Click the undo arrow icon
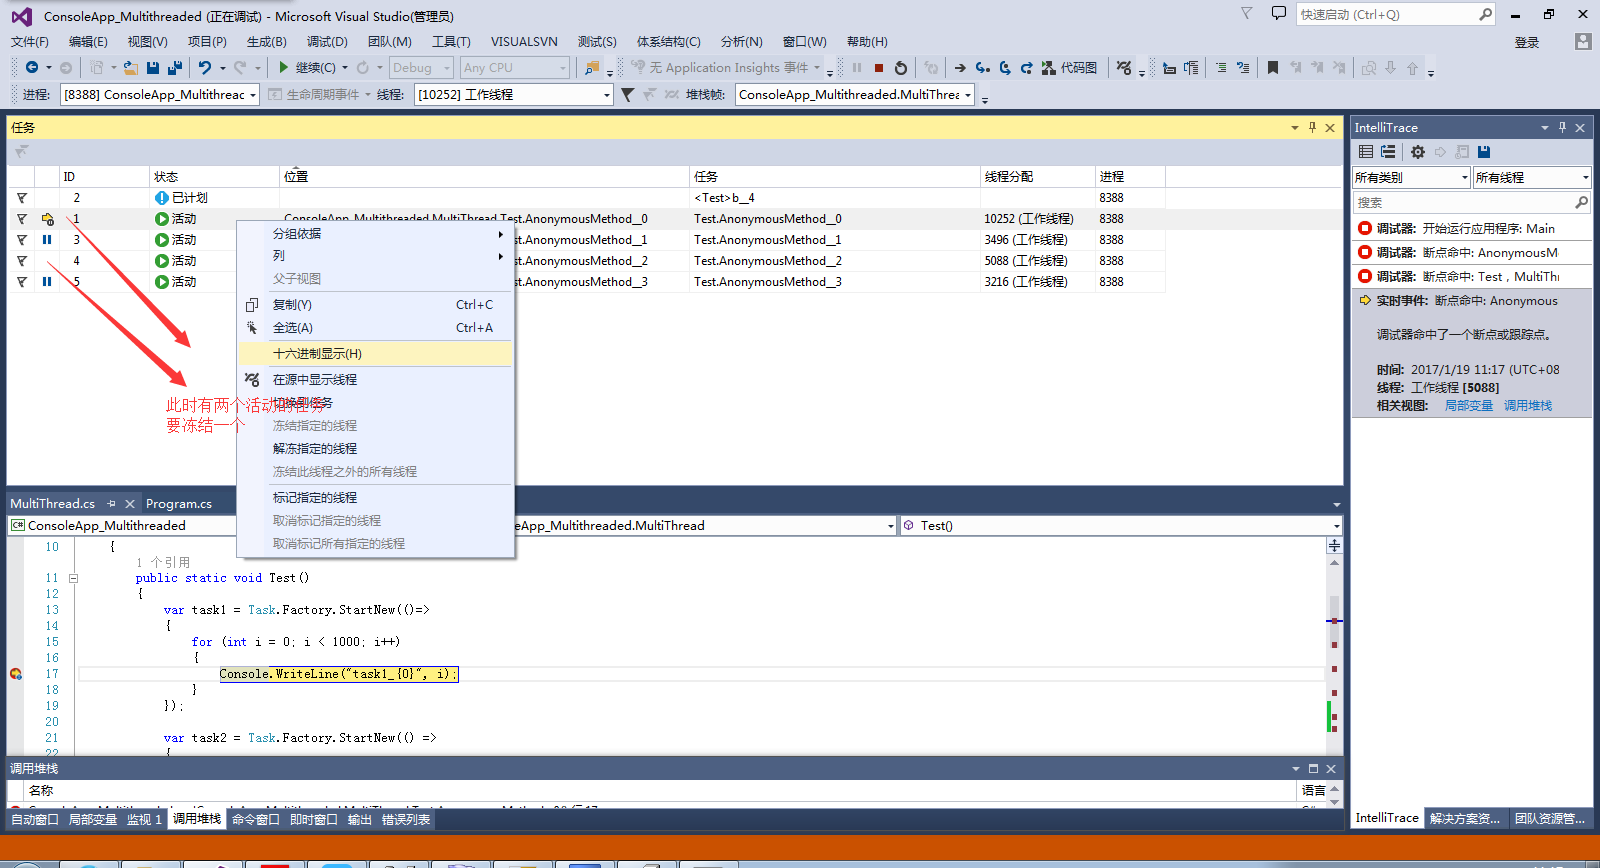 [x=205, y=67]
